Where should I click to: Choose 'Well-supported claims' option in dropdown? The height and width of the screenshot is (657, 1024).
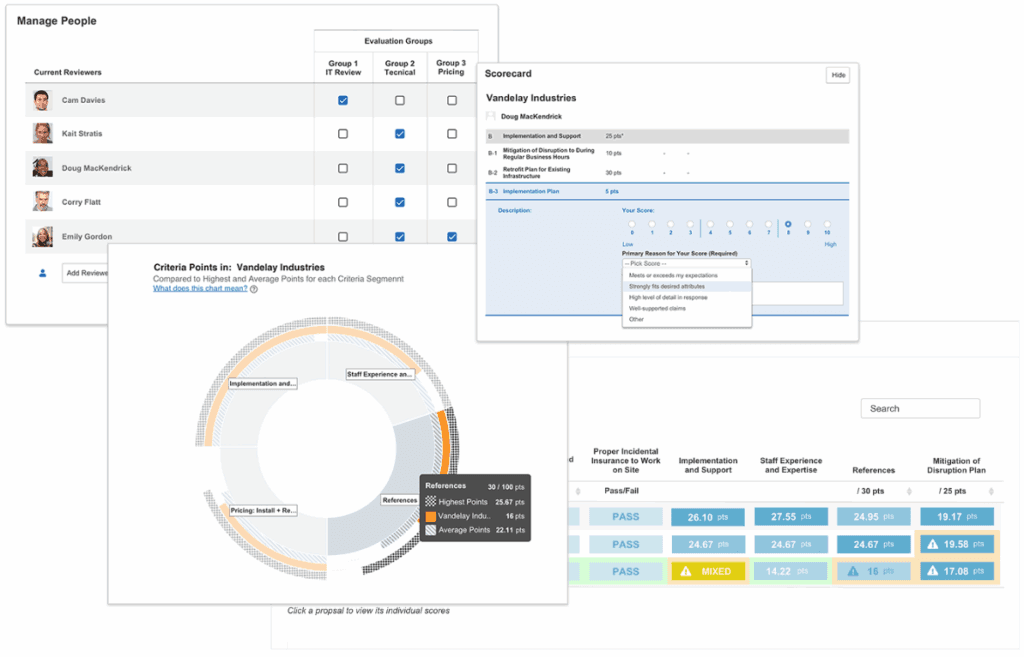pyautogui.click(x=657, y=308)
